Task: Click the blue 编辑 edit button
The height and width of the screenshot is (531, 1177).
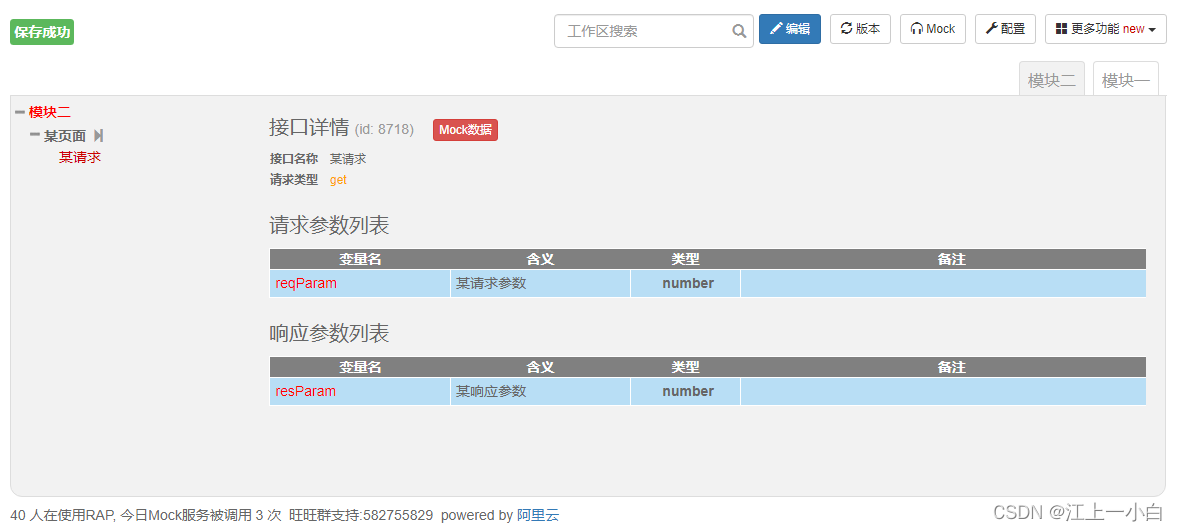Action: [790, 29]
